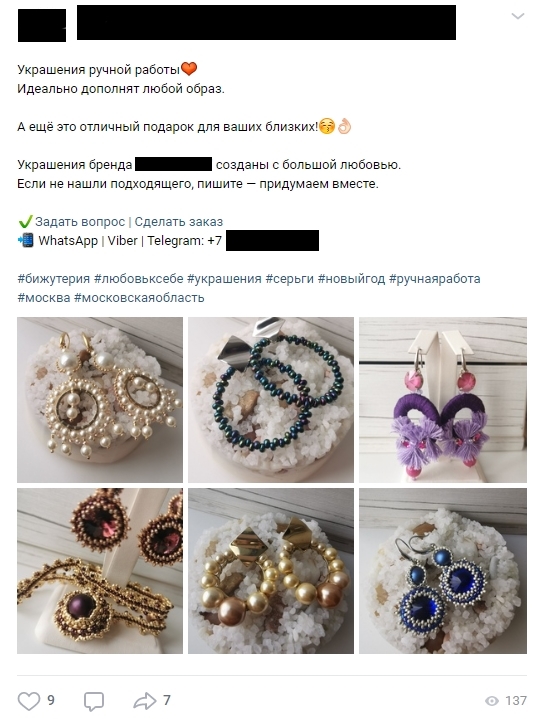Viewport: 543px width, 719px height.
Task: Open comments via speech bubble icon
Action: [x=94, y=701]
